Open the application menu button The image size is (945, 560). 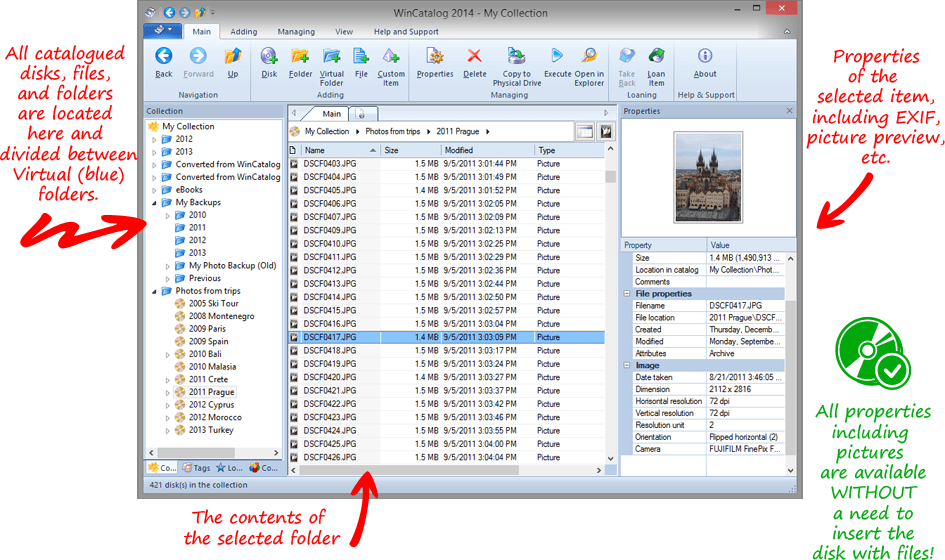point(163,30)
